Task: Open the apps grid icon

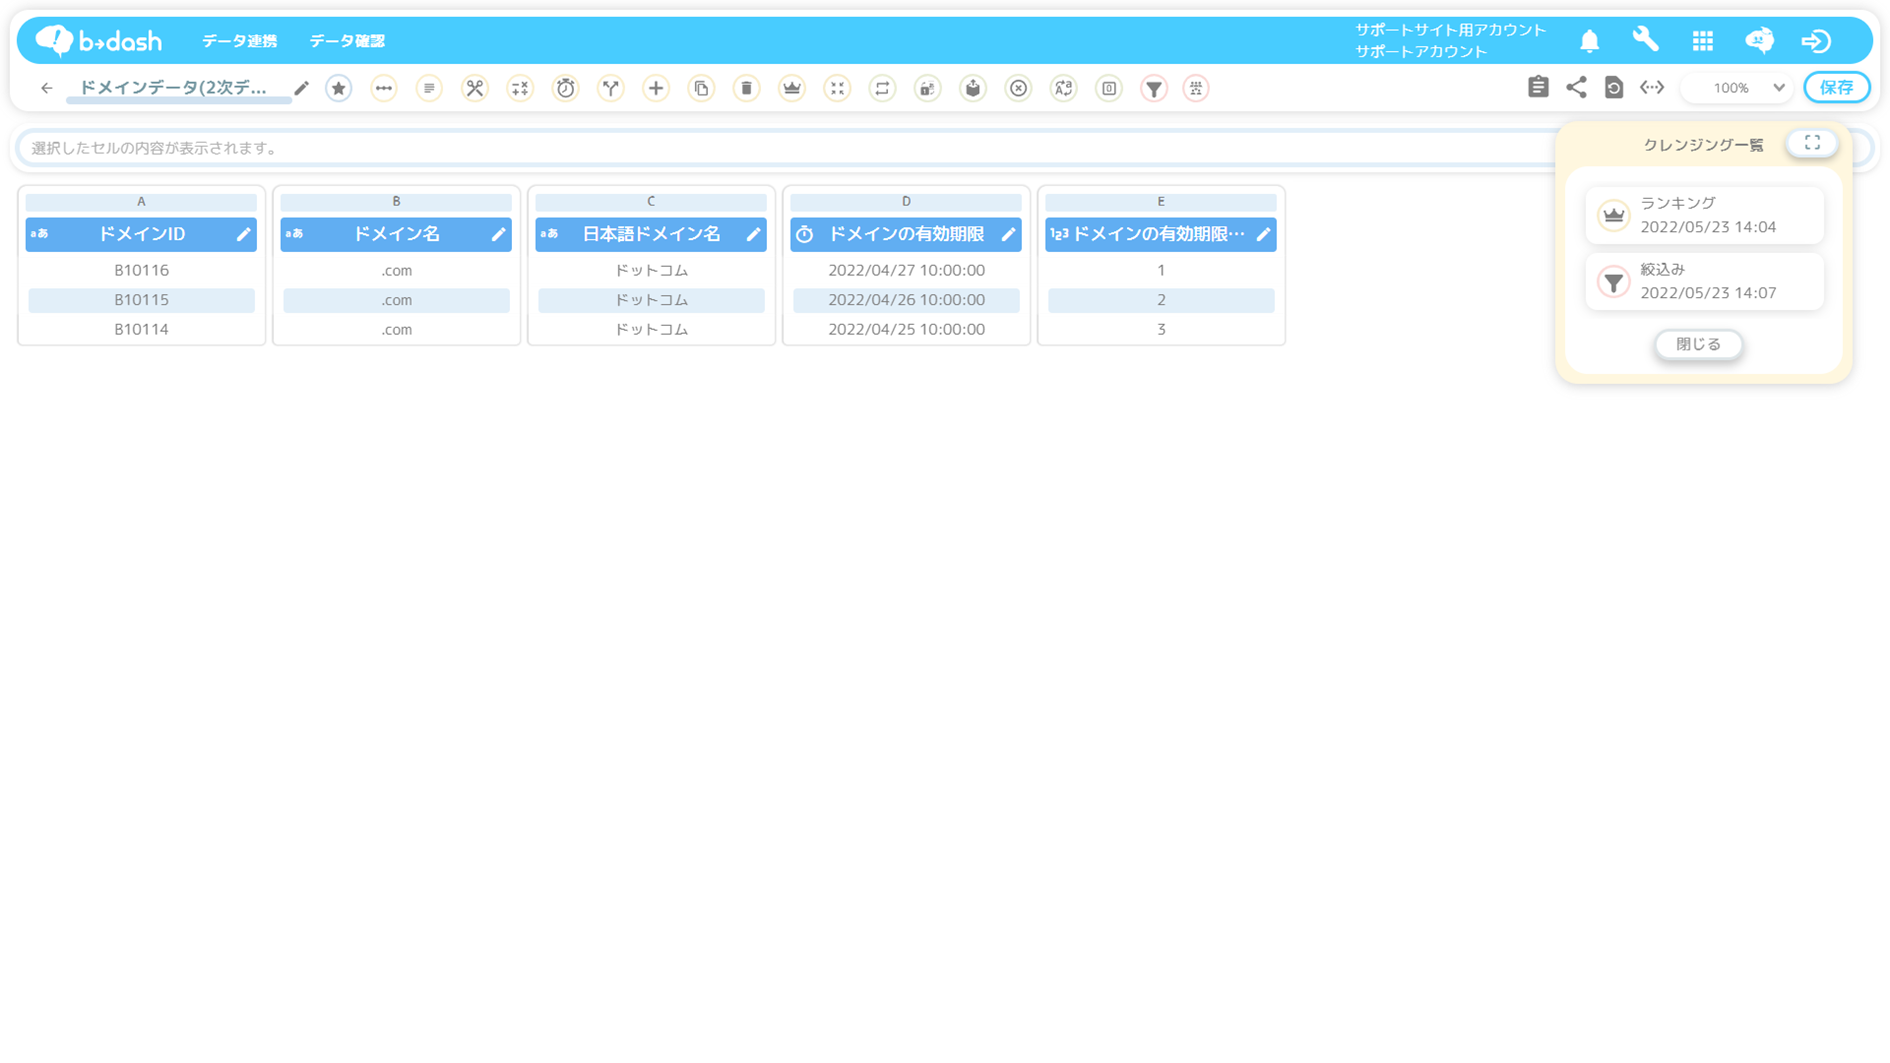Action: click(x=1703, y=41)
